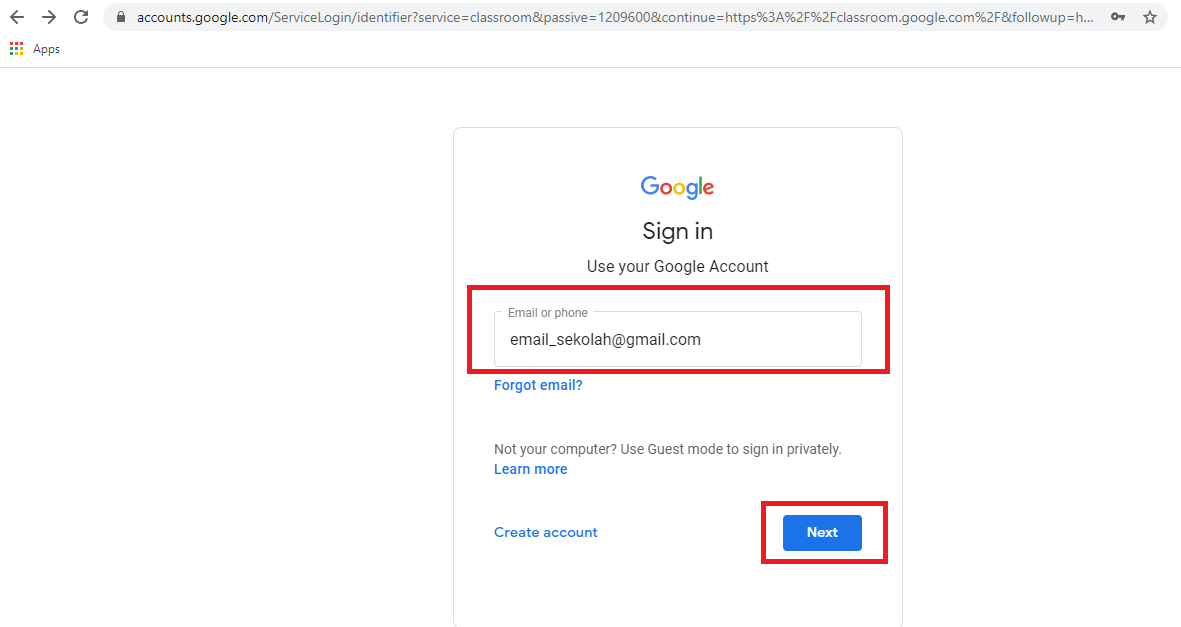The image size is (1181, 627).
Task: View site info via the padlock icon
Action: (x=121, y=17)
